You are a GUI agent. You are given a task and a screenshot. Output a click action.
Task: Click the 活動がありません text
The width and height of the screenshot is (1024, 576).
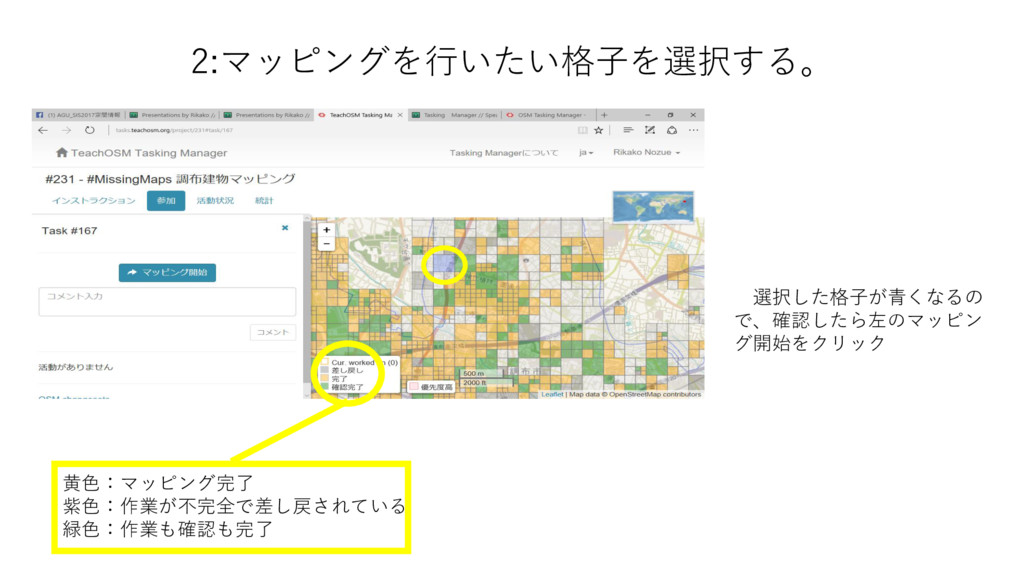point(76,367)
